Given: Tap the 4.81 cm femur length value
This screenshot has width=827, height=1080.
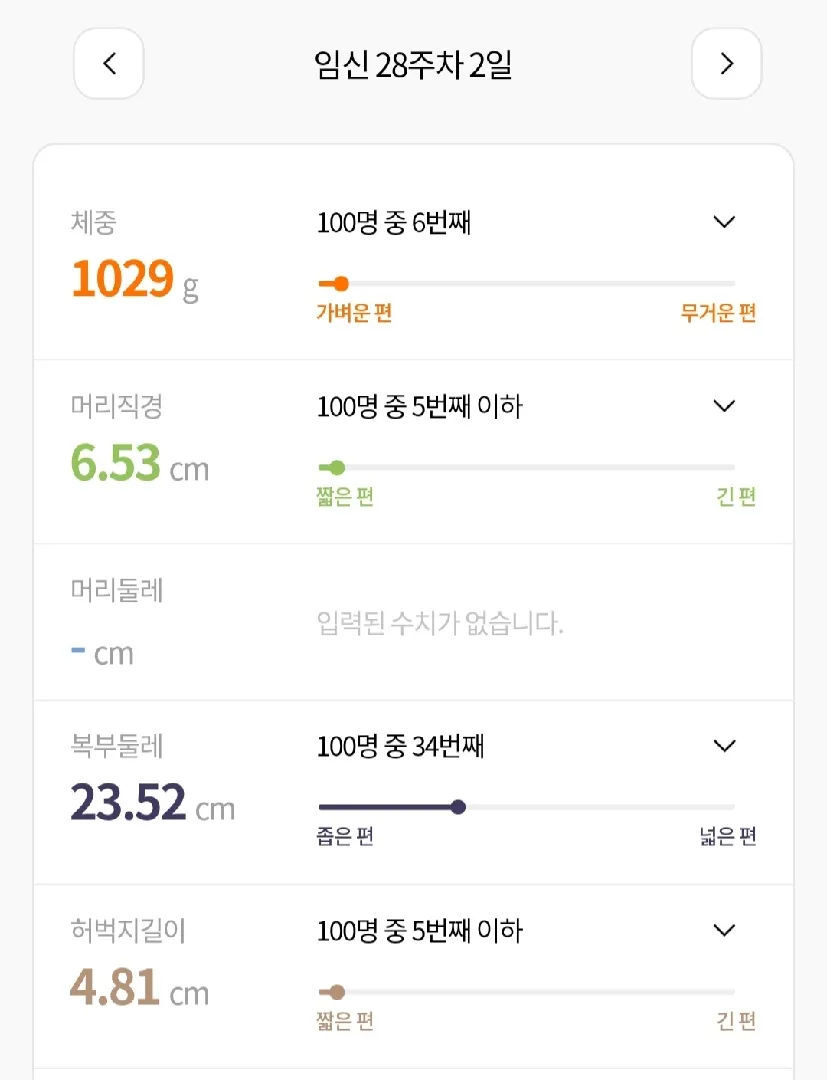Looking at the screenshot, I should point(140,987).
